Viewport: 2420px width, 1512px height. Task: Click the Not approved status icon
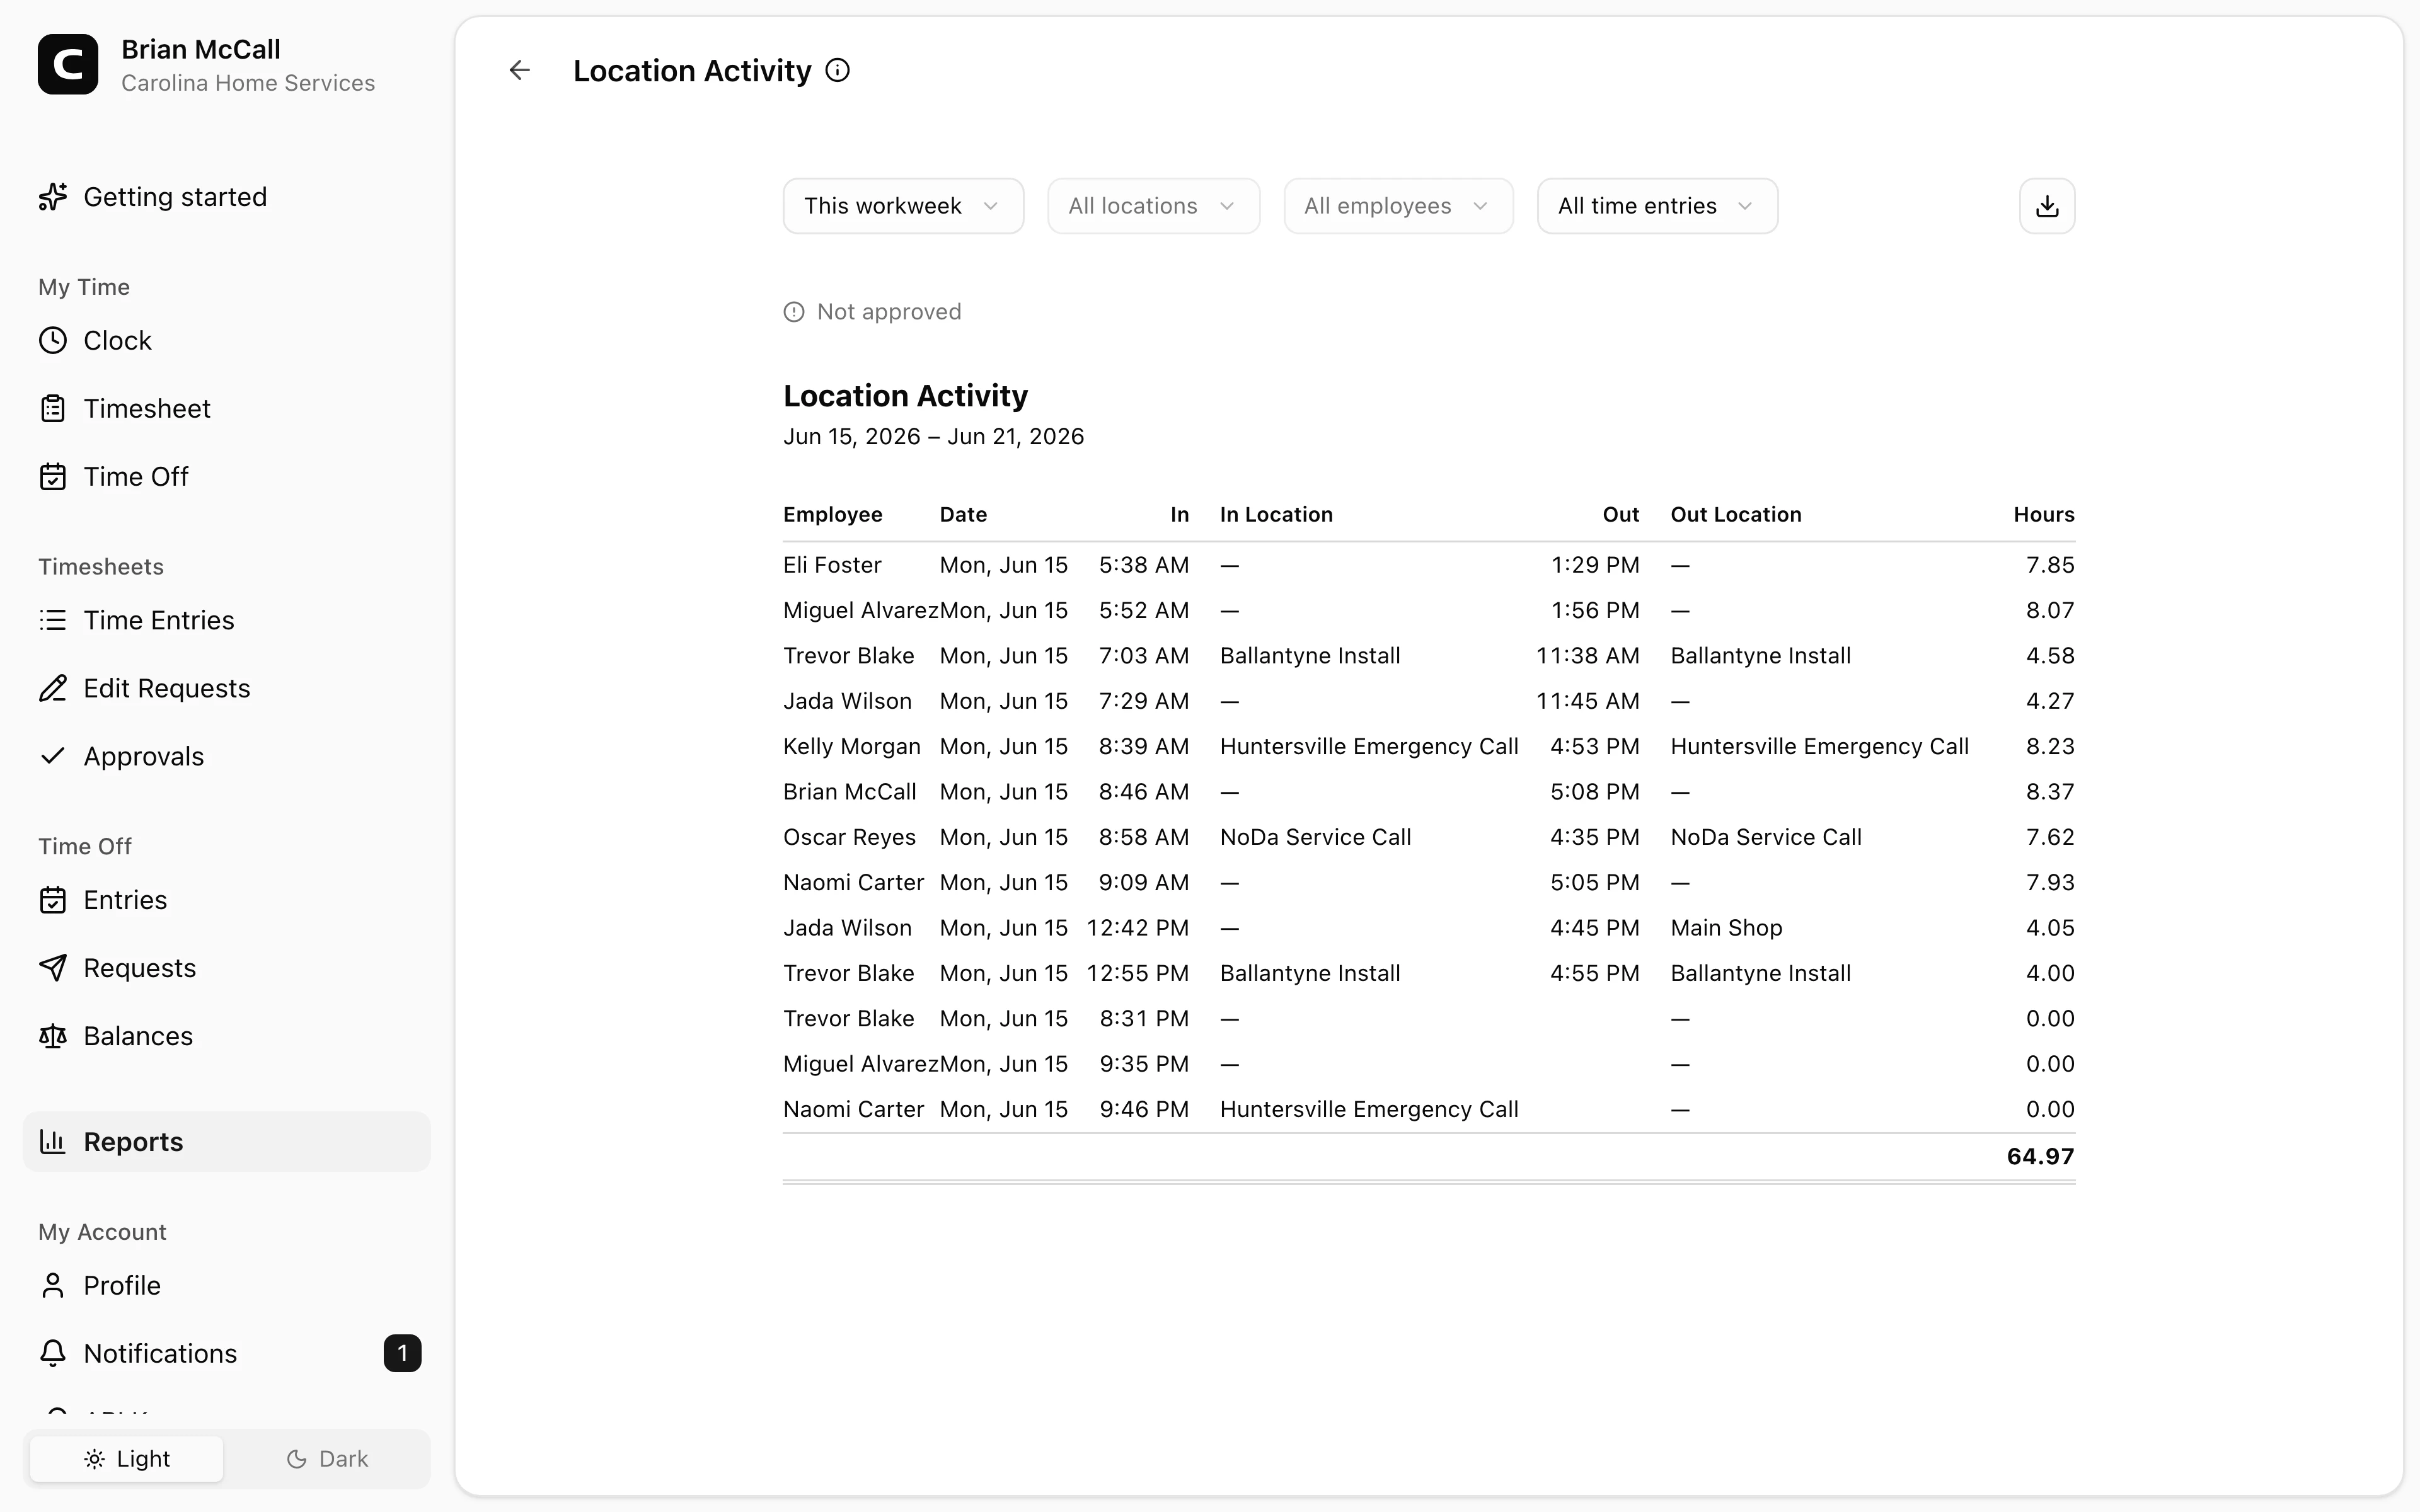(794, 312)
